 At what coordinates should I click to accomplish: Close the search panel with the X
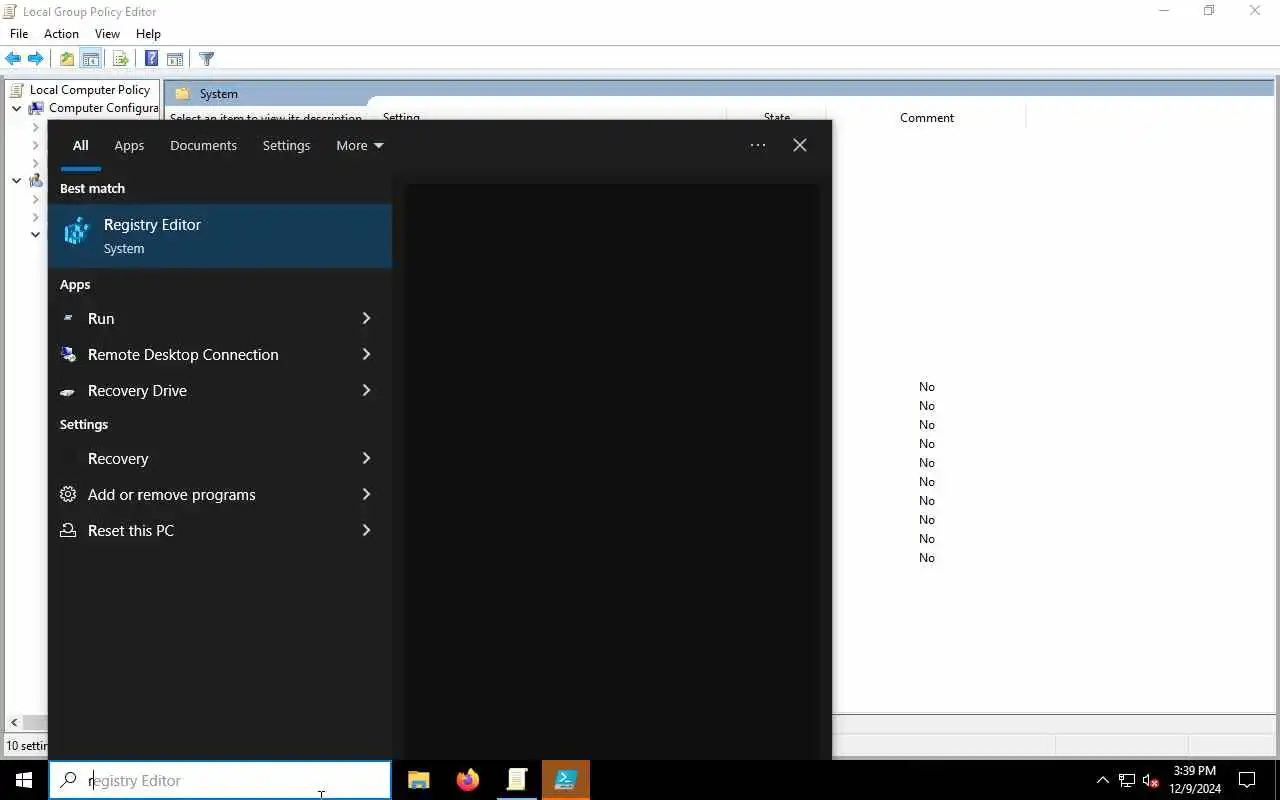tap(800, 145)
